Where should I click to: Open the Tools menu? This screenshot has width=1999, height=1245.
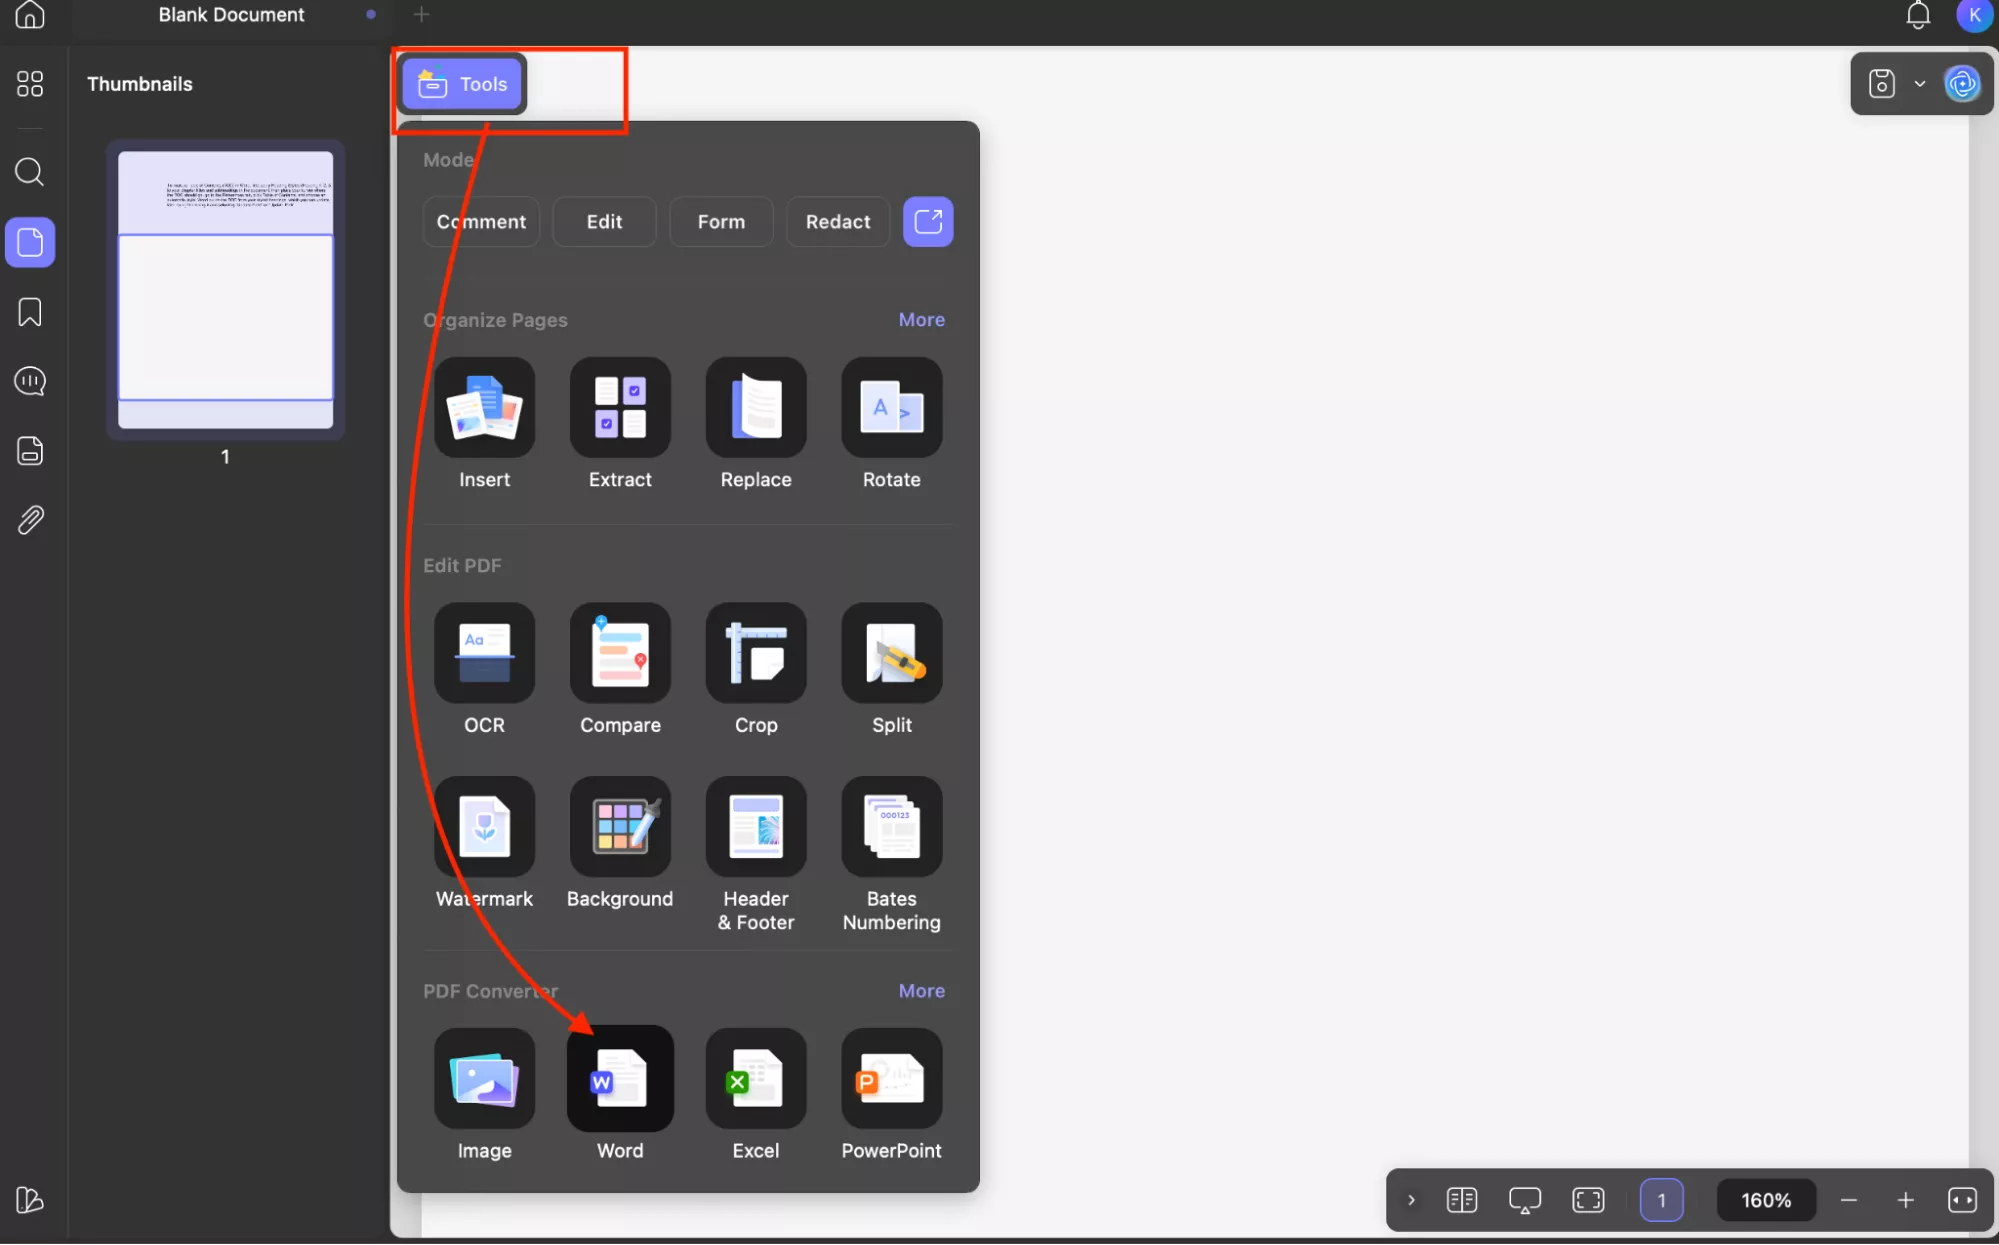coord(460,84)
